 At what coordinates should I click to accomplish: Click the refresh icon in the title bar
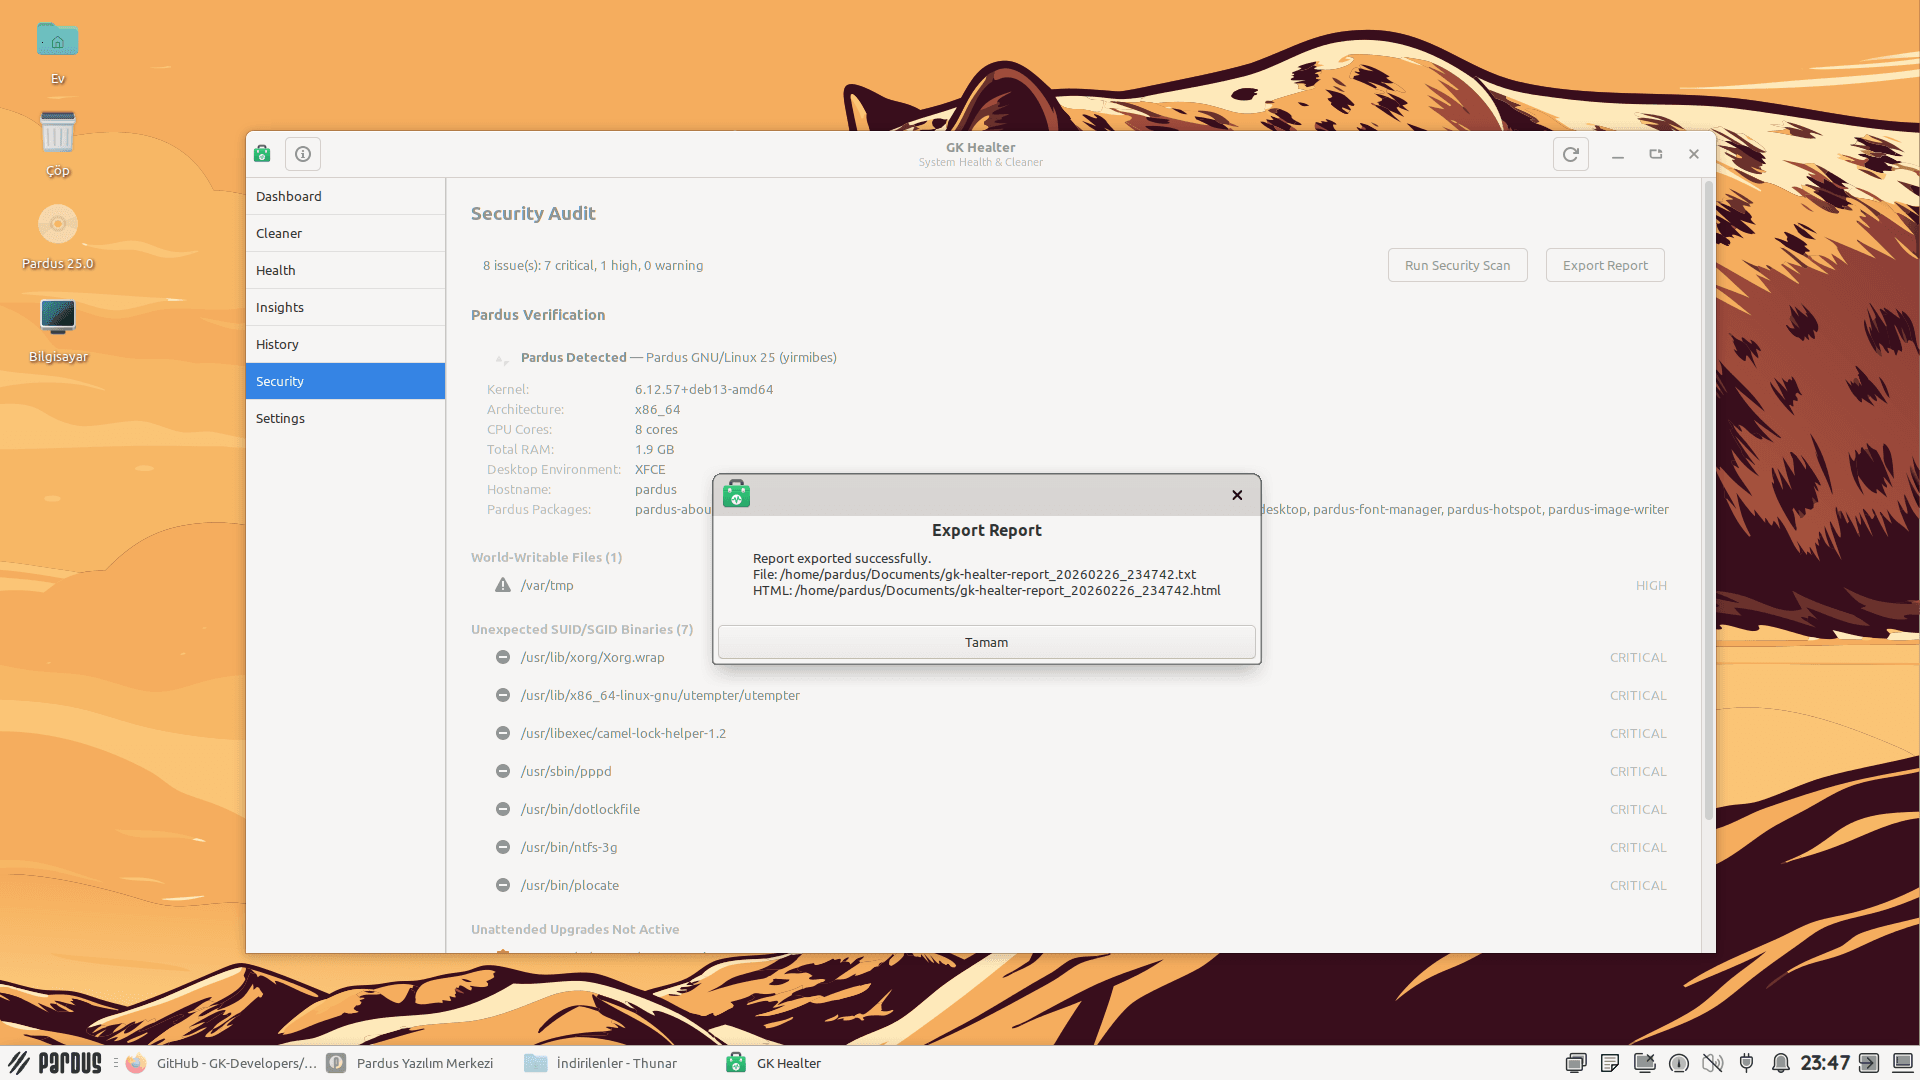(x=1571, y=154)
